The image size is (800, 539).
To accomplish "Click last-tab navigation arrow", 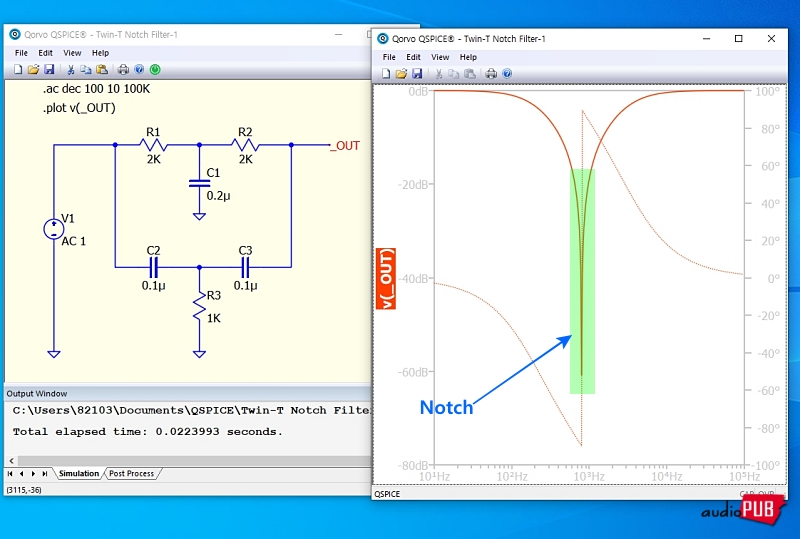I will pyautogui.click(x=45, y=474).
